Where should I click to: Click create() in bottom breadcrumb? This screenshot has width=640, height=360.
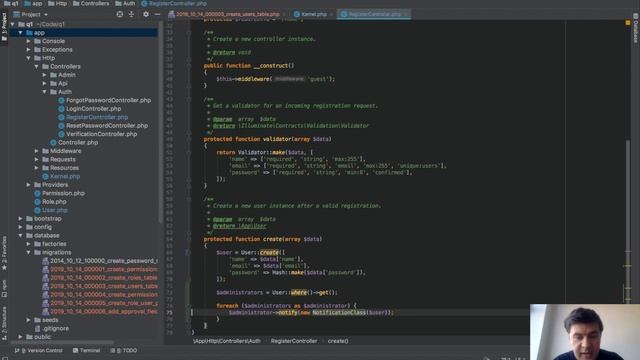(338, 341)
